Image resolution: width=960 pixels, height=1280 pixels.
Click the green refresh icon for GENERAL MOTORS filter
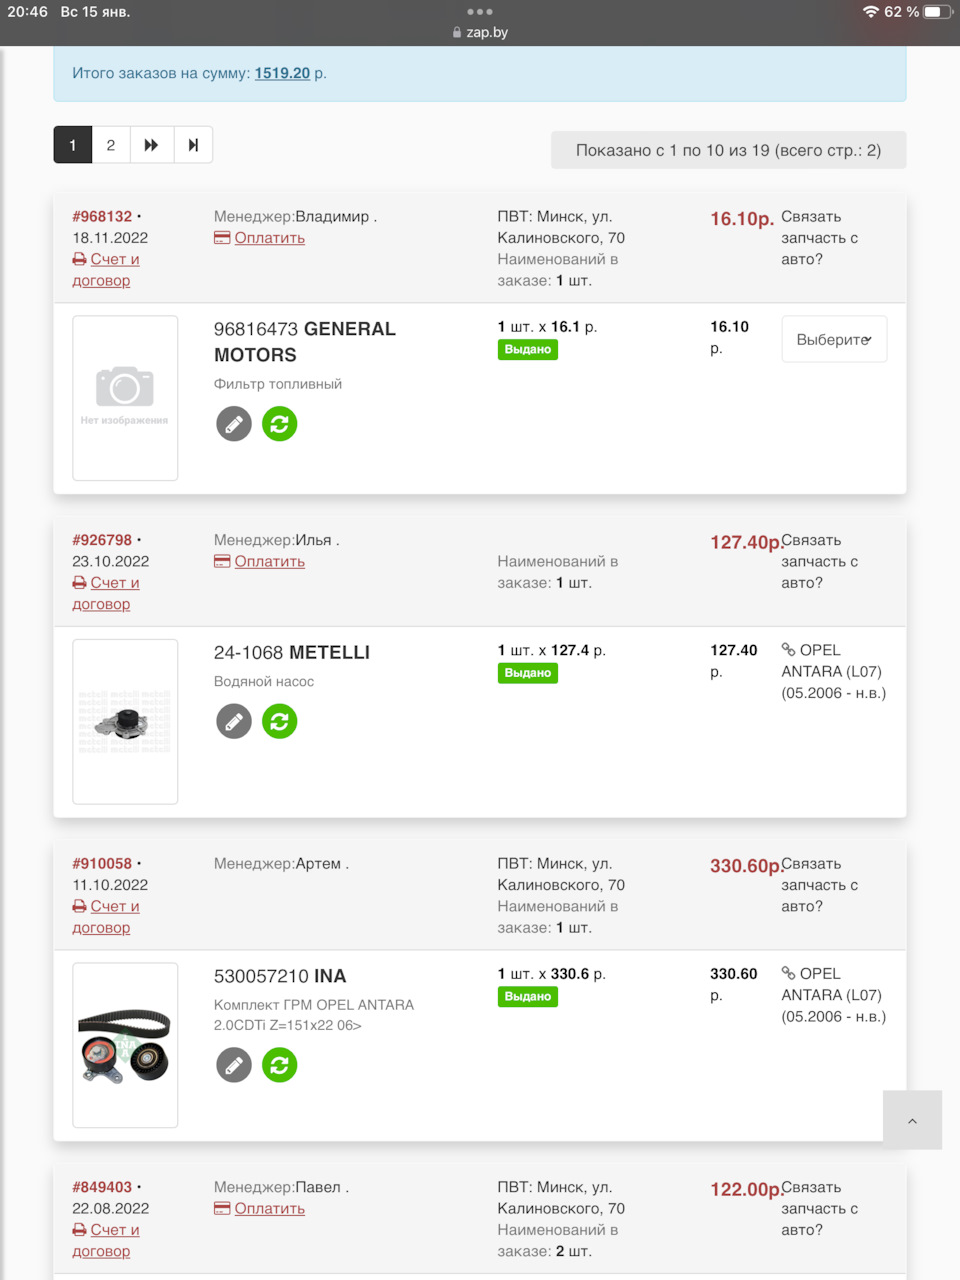(x=280, y=424)
